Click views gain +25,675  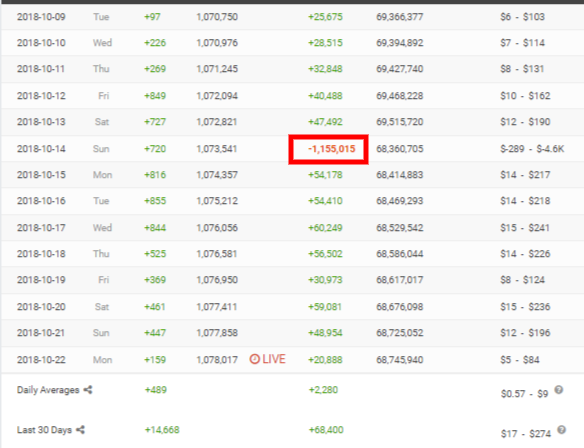pyautogui.click(x=325, y=17)
